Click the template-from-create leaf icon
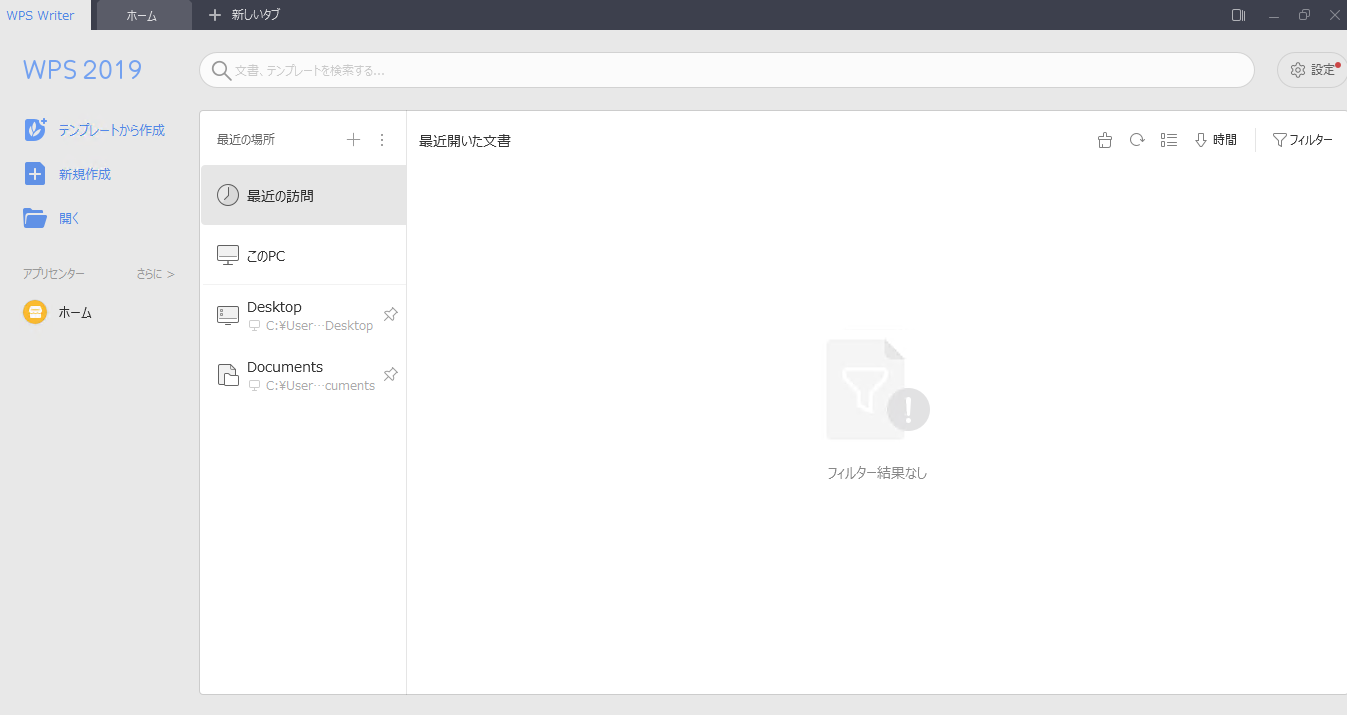The image size is (1347, 715). [35, 129]
